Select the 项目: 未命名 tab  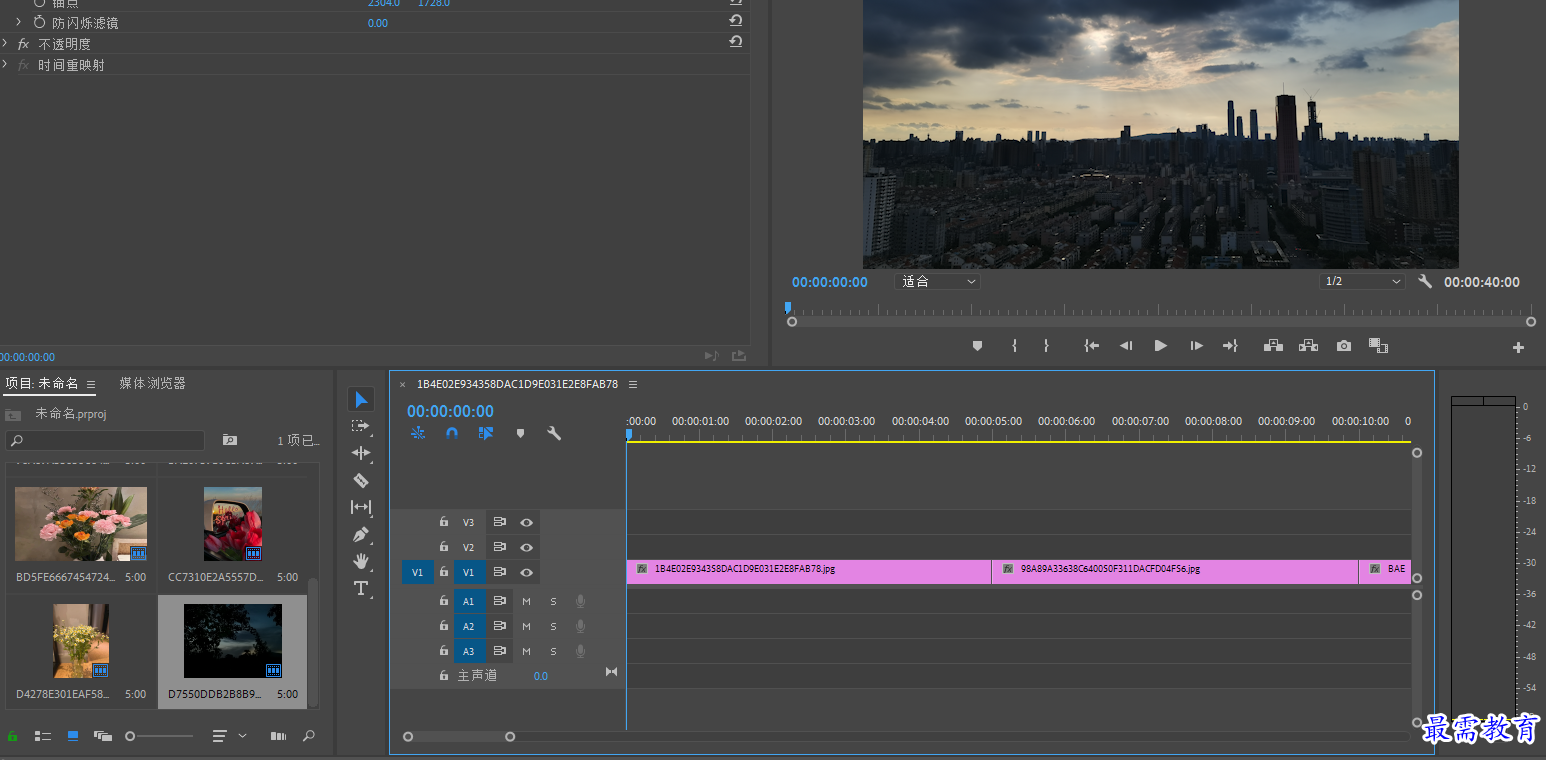point(42,383)
